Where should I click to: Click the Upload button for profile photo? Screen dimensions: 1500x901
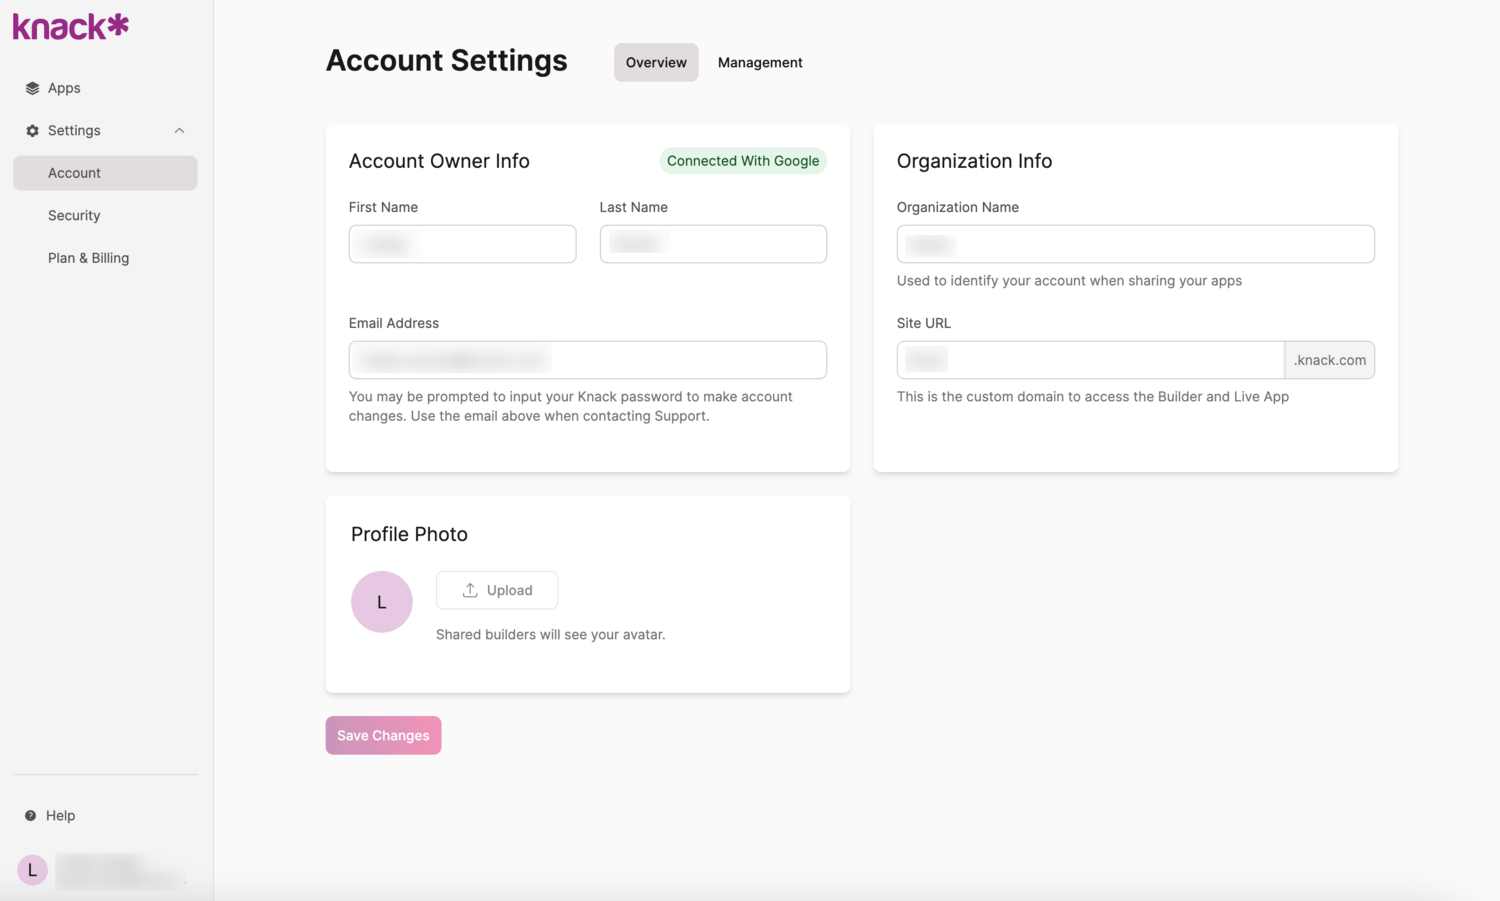point(497,590)
